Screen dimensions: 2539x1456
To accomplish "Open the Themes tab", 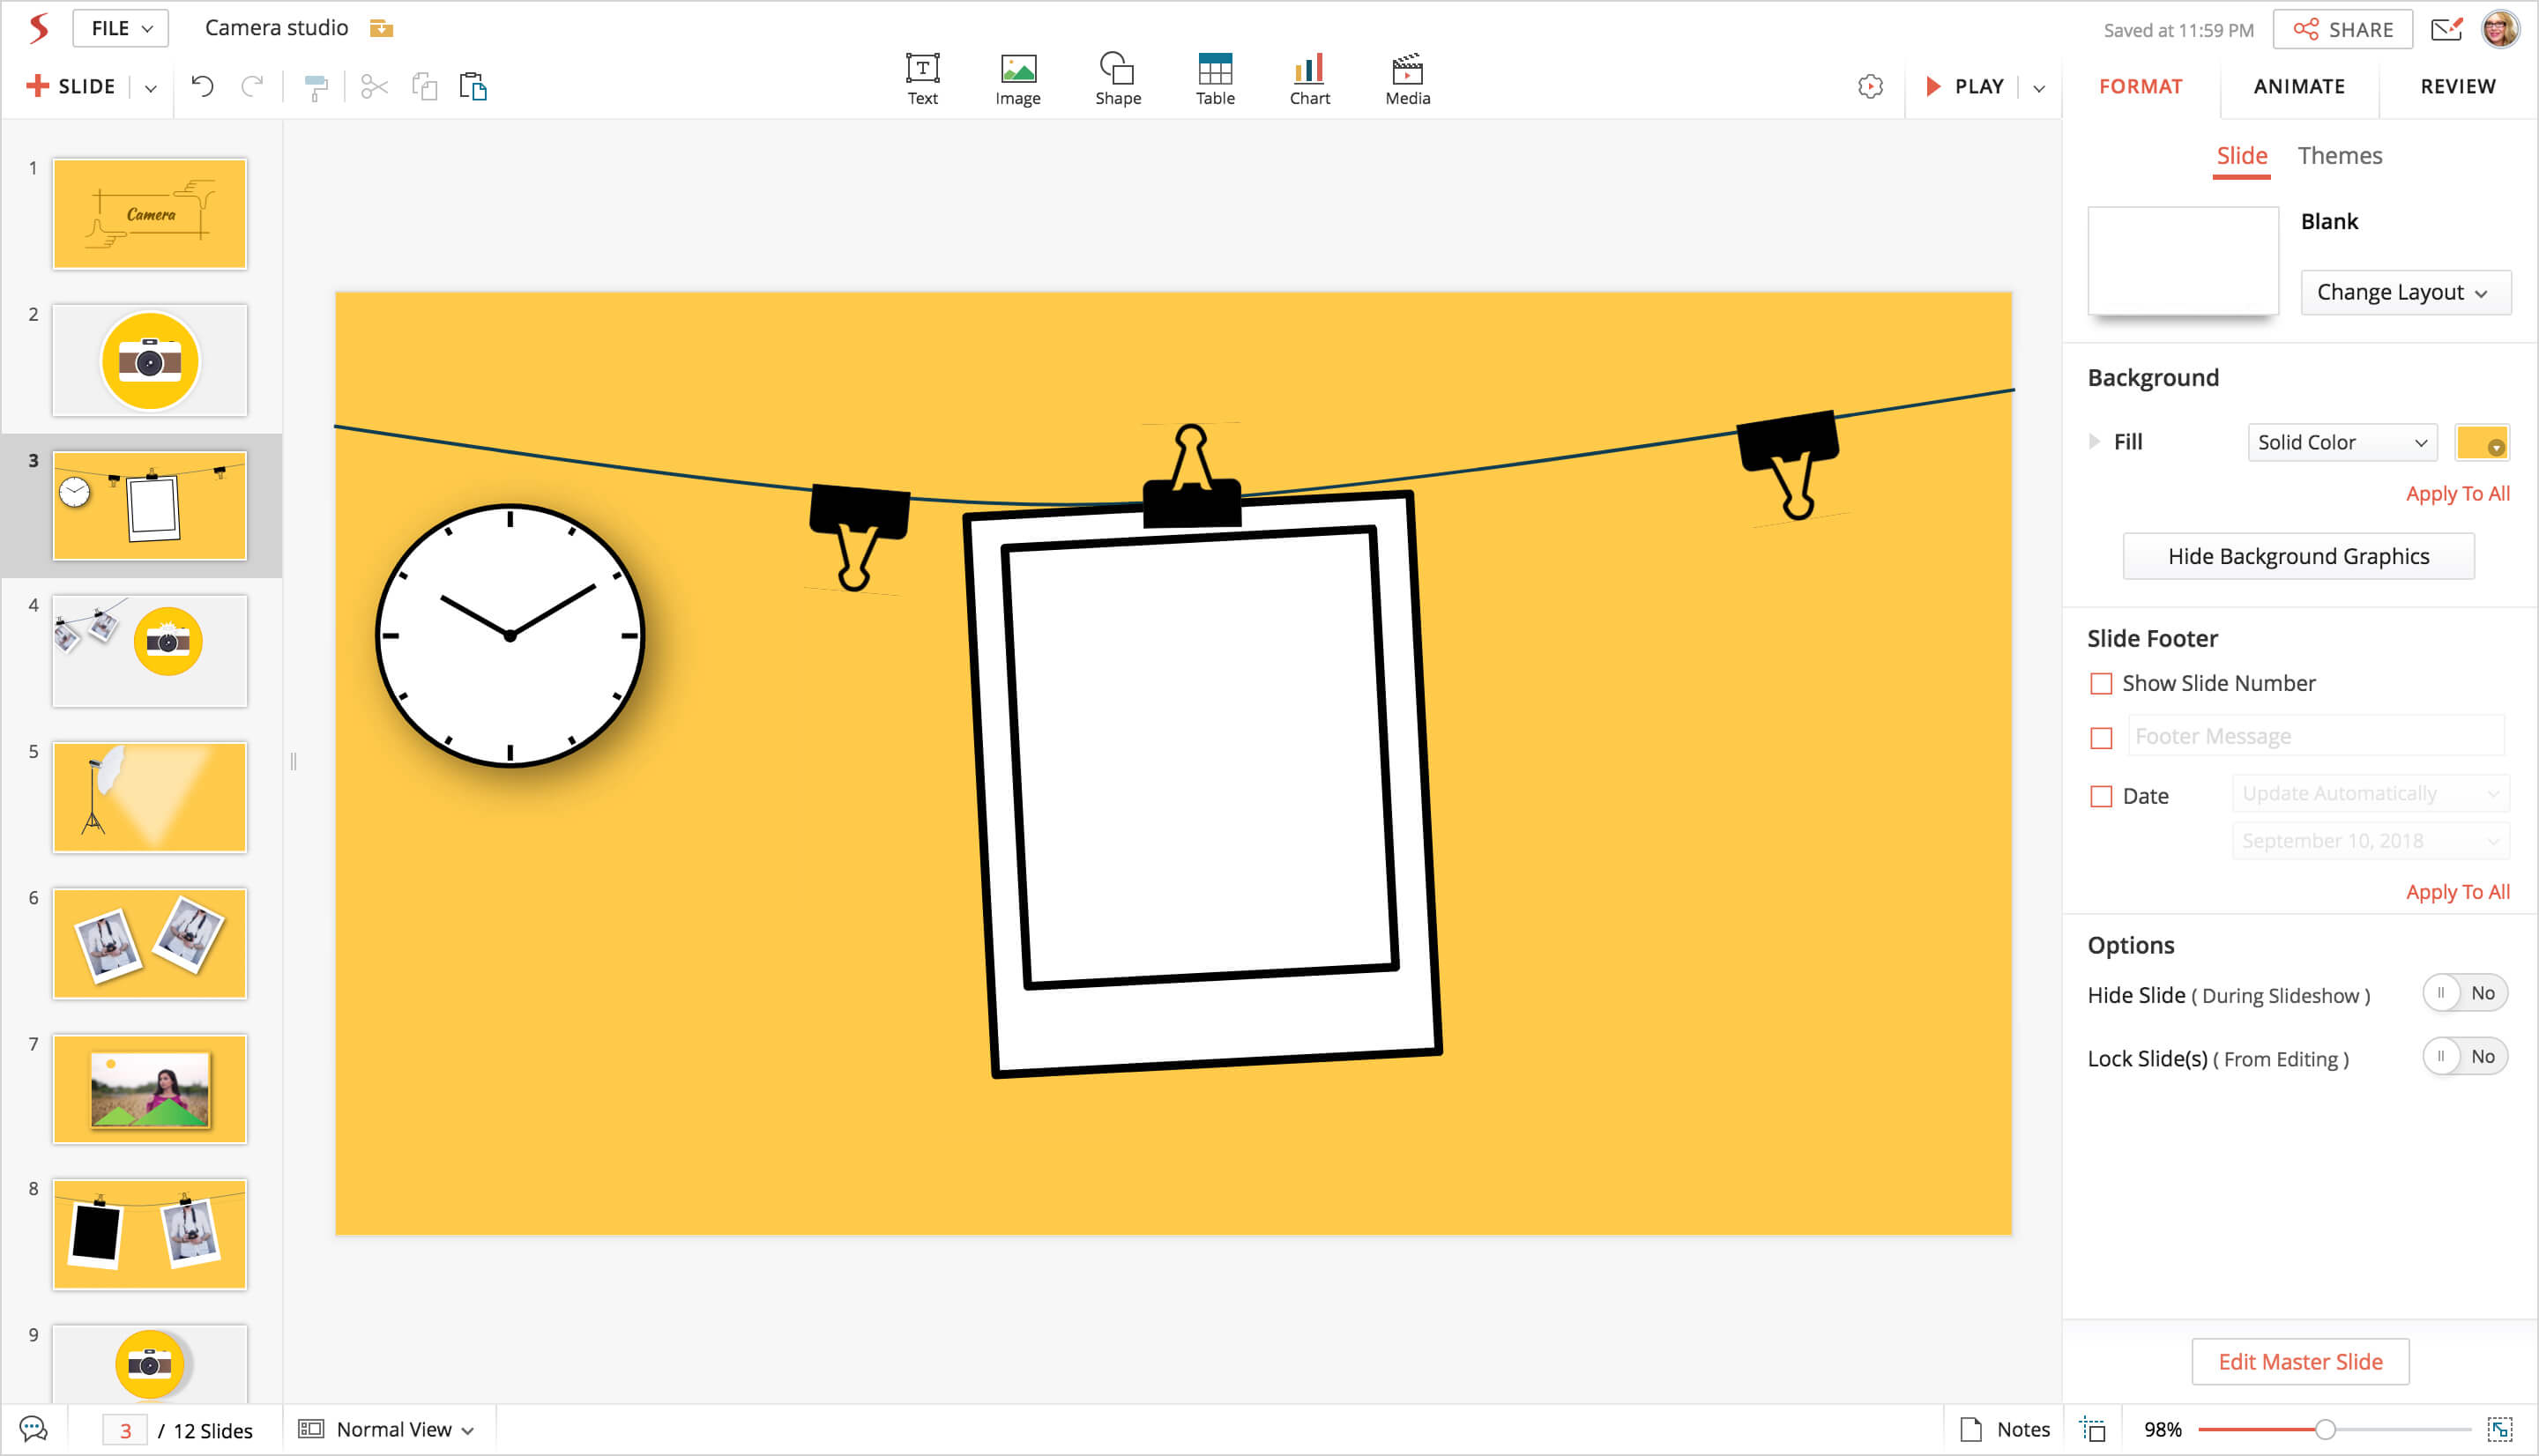I will (2339, 156).
